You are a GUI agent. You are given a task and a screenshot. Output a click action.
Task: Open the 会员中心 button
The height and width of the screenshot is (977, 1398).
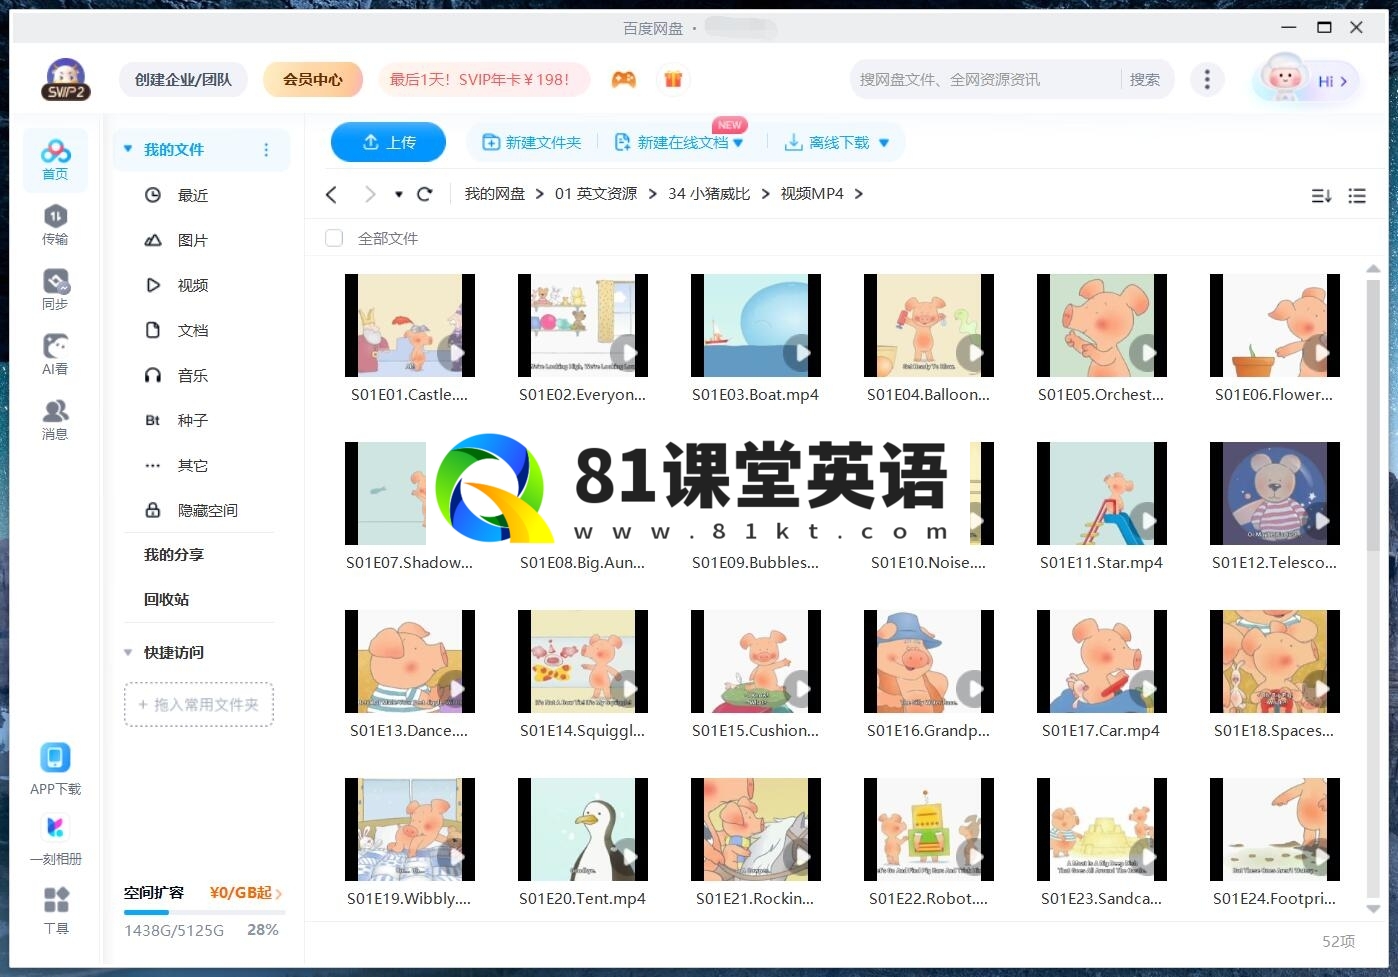point(312,79)
